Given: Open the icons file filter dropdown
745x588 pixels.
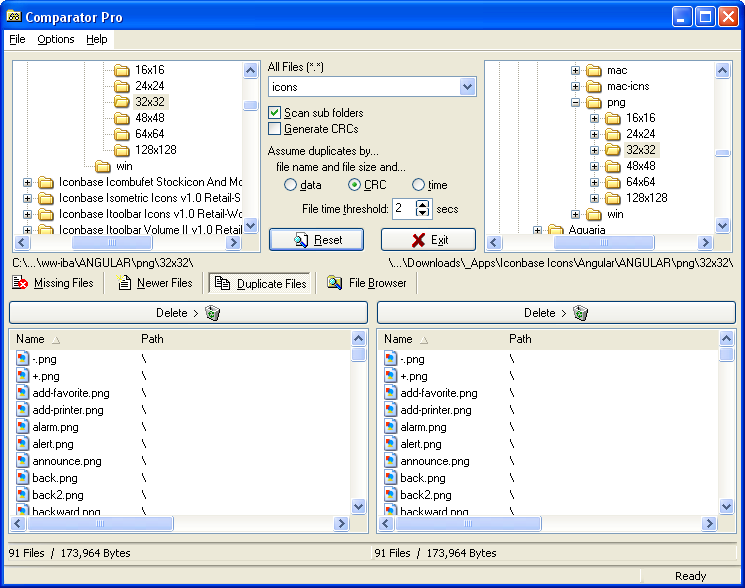Looking at the screenshot, I should 468,87.
